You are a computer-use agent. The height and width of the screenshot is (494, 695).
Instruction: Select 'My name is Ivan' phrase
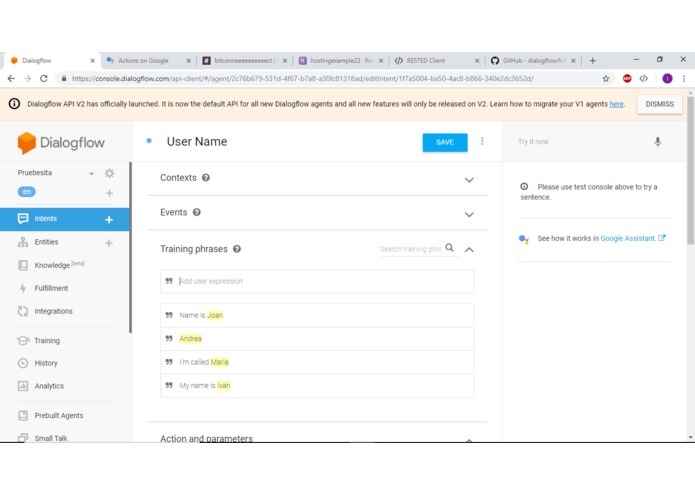[317, 385]
